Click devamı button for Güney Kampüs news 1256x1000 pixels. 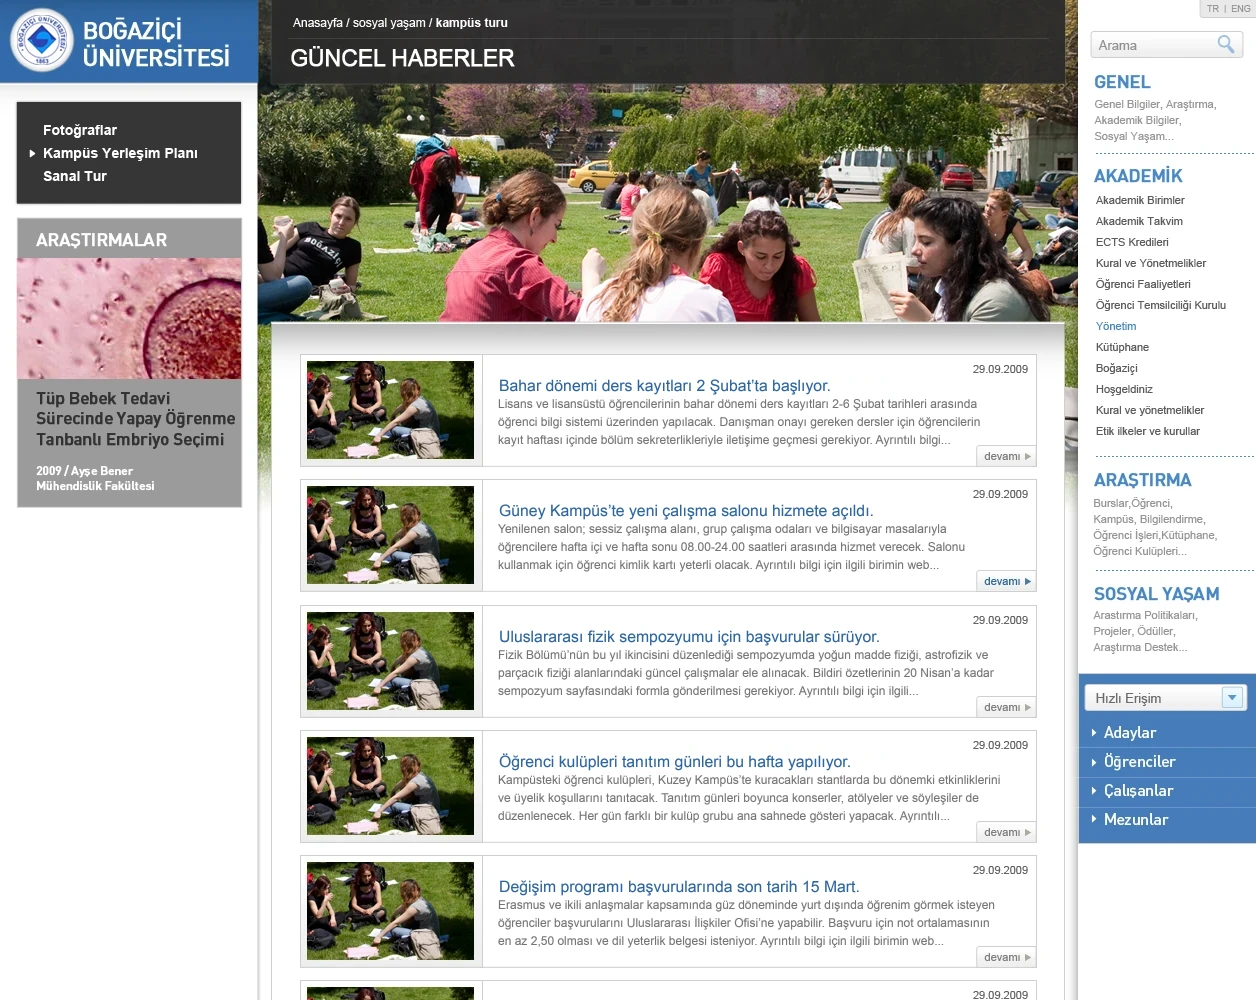[1007, 581]
